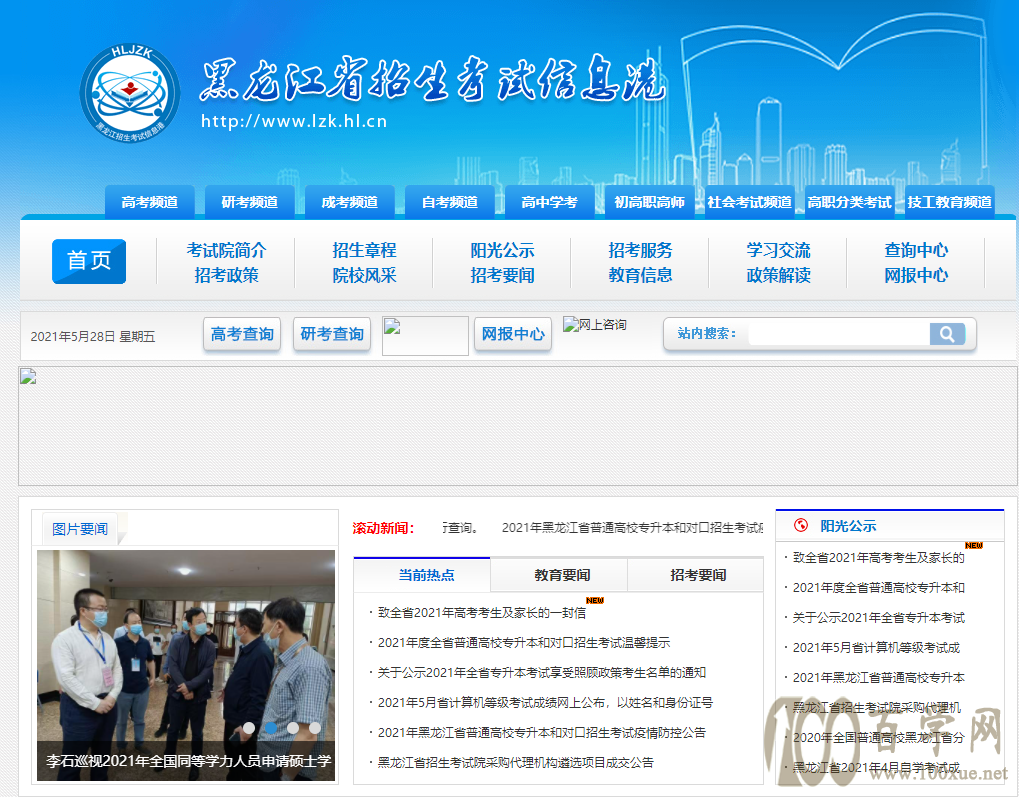Open sidebar link 2021年黑龙江省普通高校专升本

(879, 677)
